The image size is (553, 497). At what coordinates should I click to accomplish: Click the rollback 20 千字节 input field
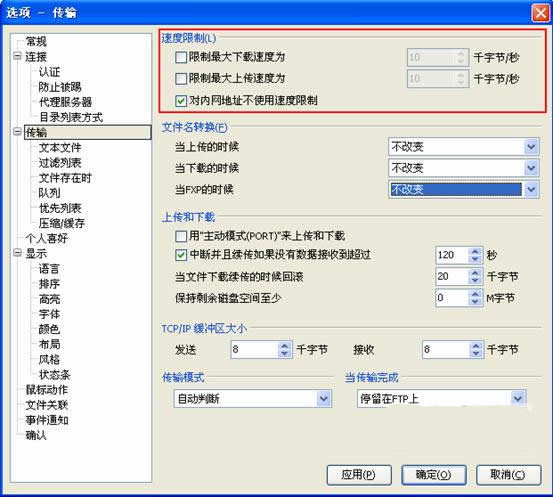(x=452, y=276)
